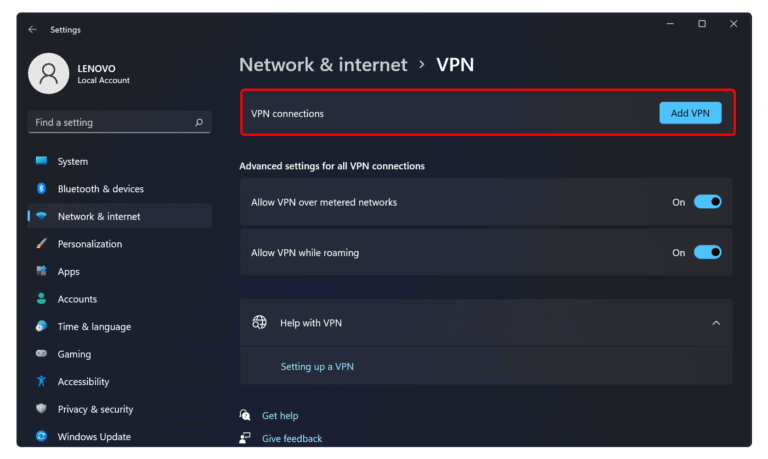Click Network & internet breadcrumb
This screenshot has height=459, width=768.
(x=323, y=65)
